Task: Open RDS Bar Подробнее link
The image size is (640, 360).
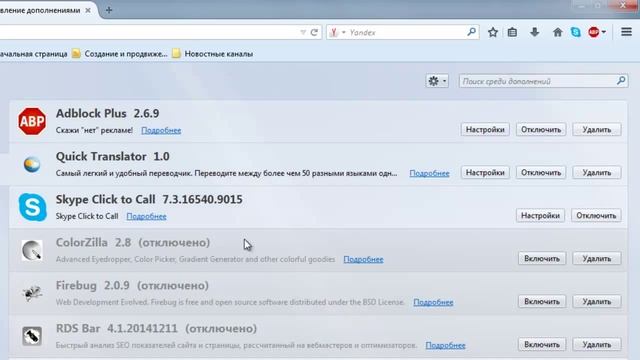Action: pyautogui.click(x=445, y=345)
